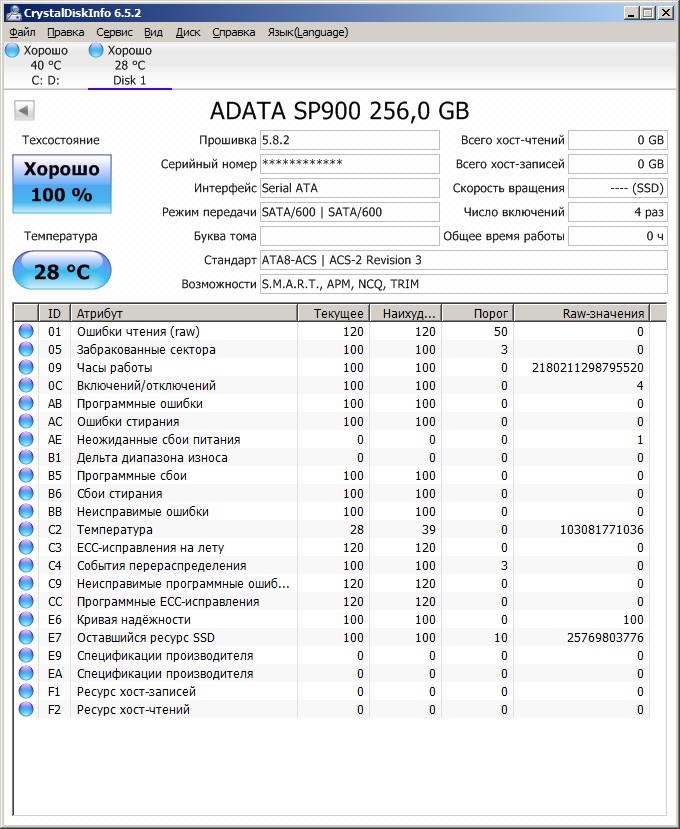Click status orb next to Температура attribute

pyautogui.click(x=26, y=529)
